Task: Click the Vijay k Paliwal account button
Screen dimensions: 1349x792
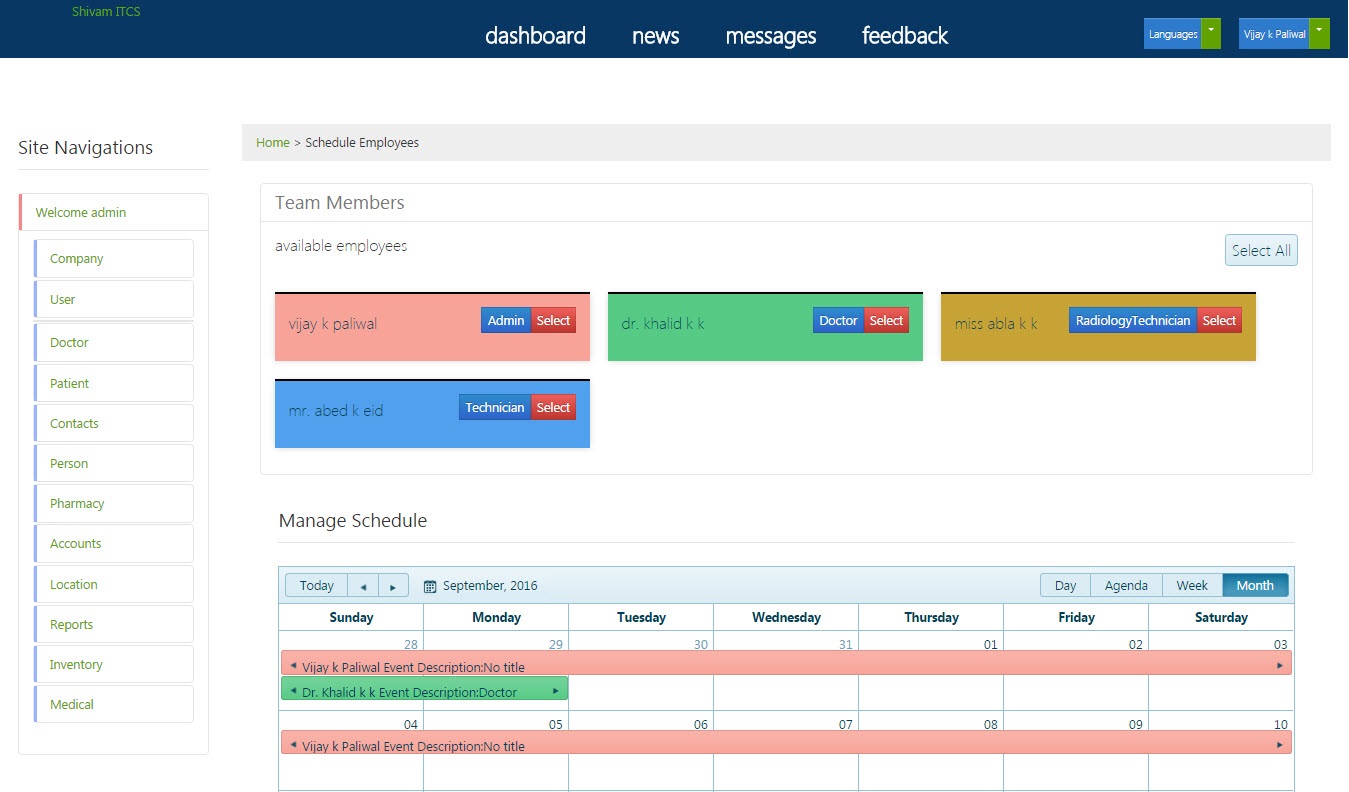Action: click(1275, 33)
